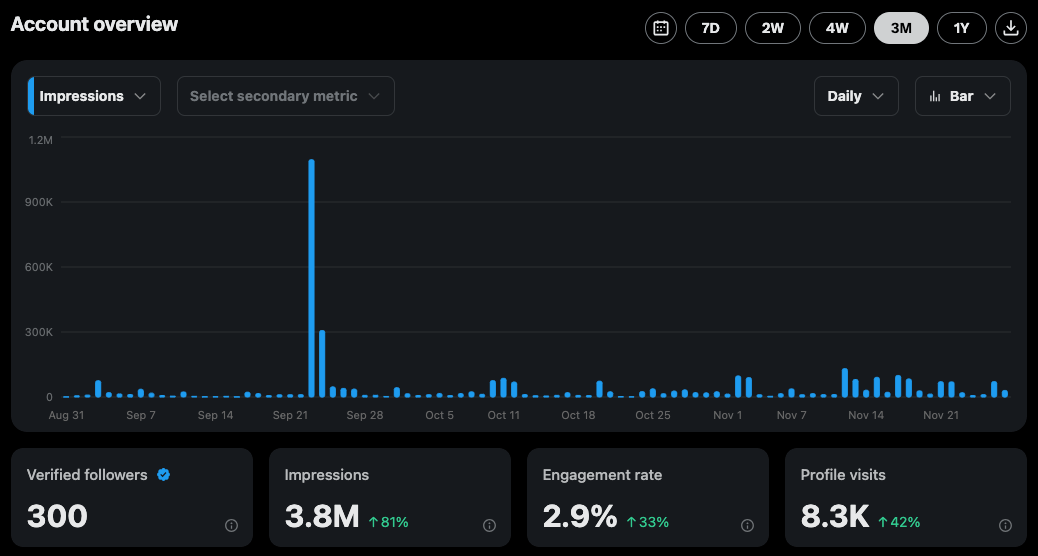The height and width of the screenshot is (556, 1038).
Task: Click the 33% engagement rate increase indicator
Action: click(647, 522)
